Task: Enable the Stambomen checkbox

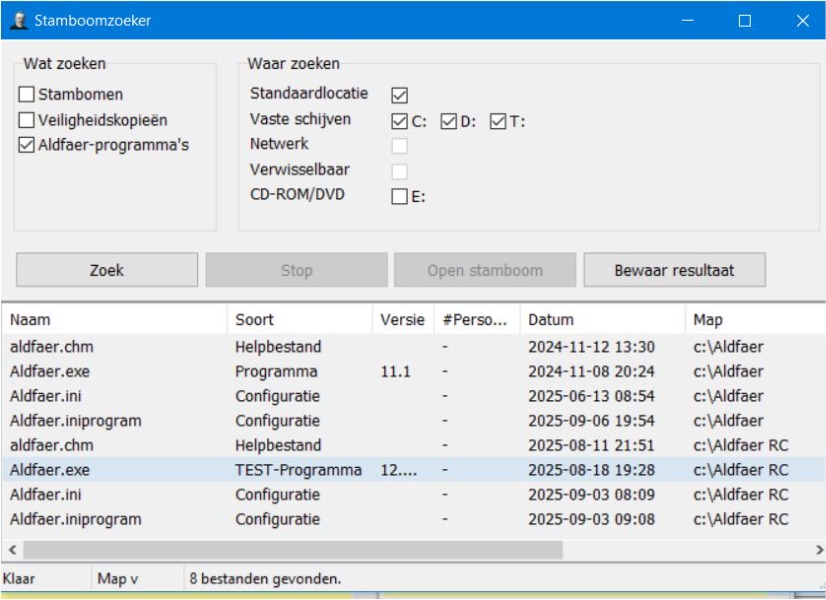Action: [x=26, y=95]
